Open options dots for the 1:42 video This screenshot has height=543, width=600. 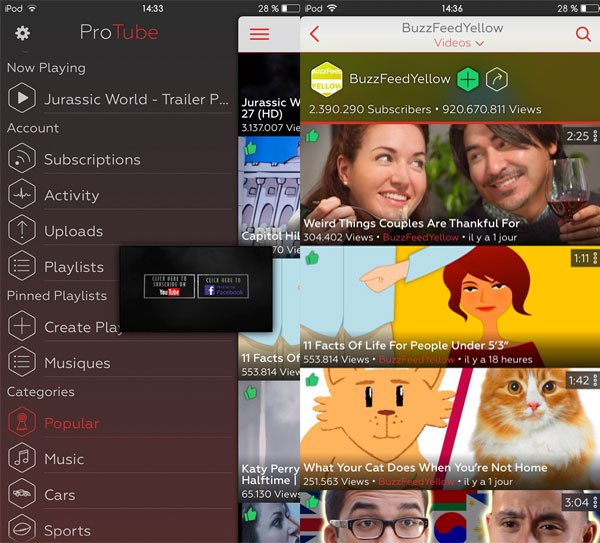(x=595, y=380)
